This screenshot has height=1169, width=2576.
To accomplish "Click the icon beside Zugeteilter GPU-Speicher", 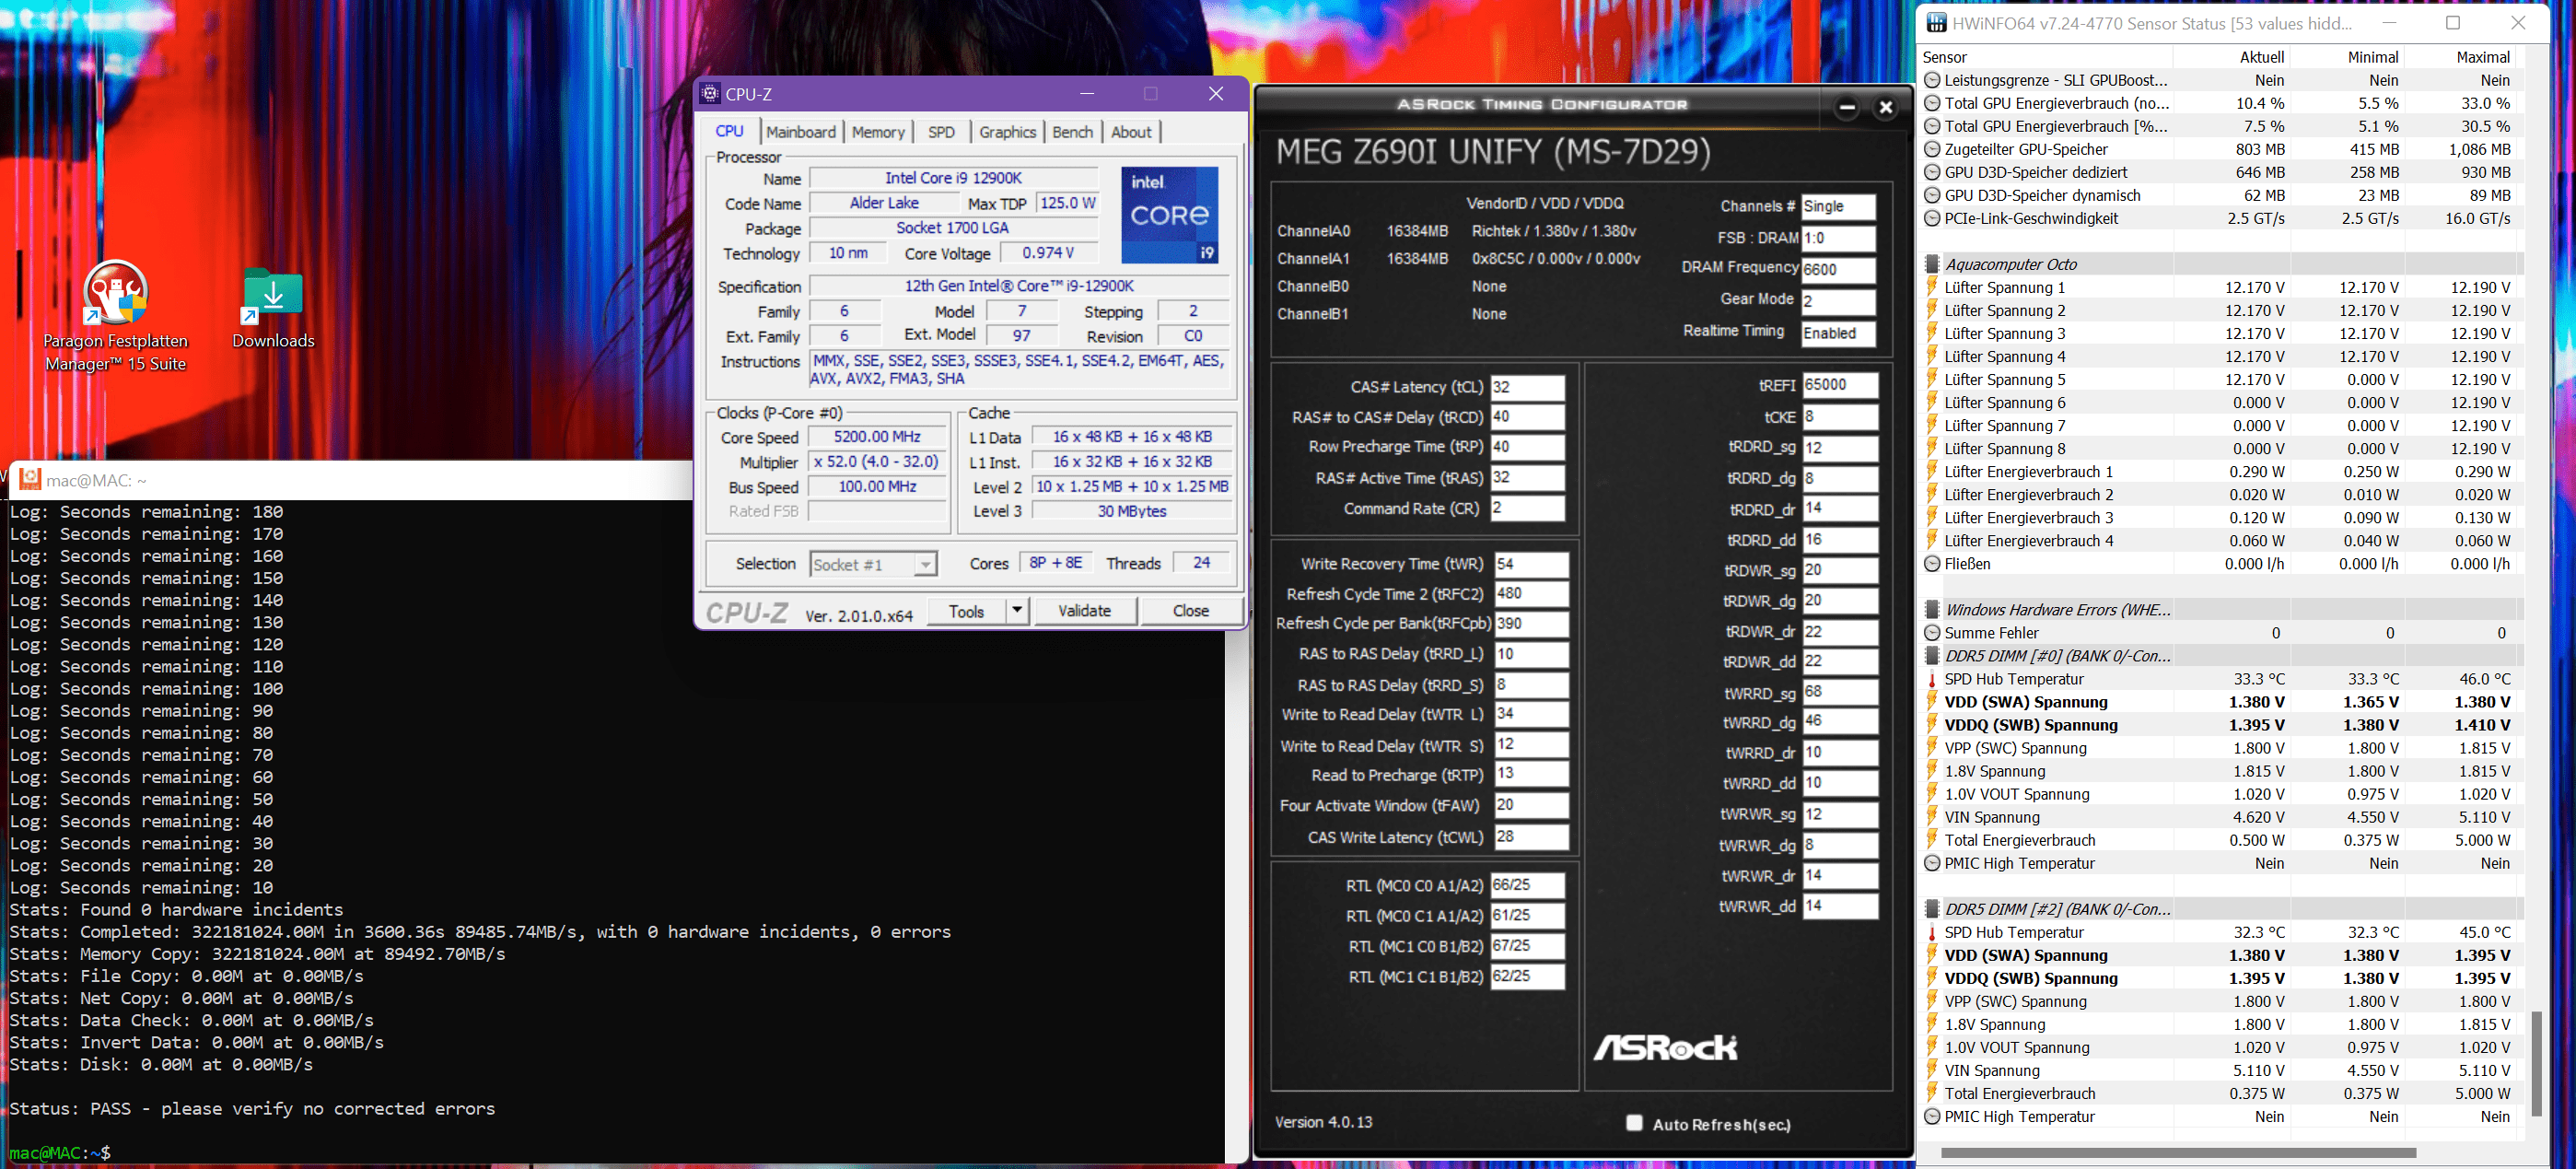I will tap(1932, 149).
